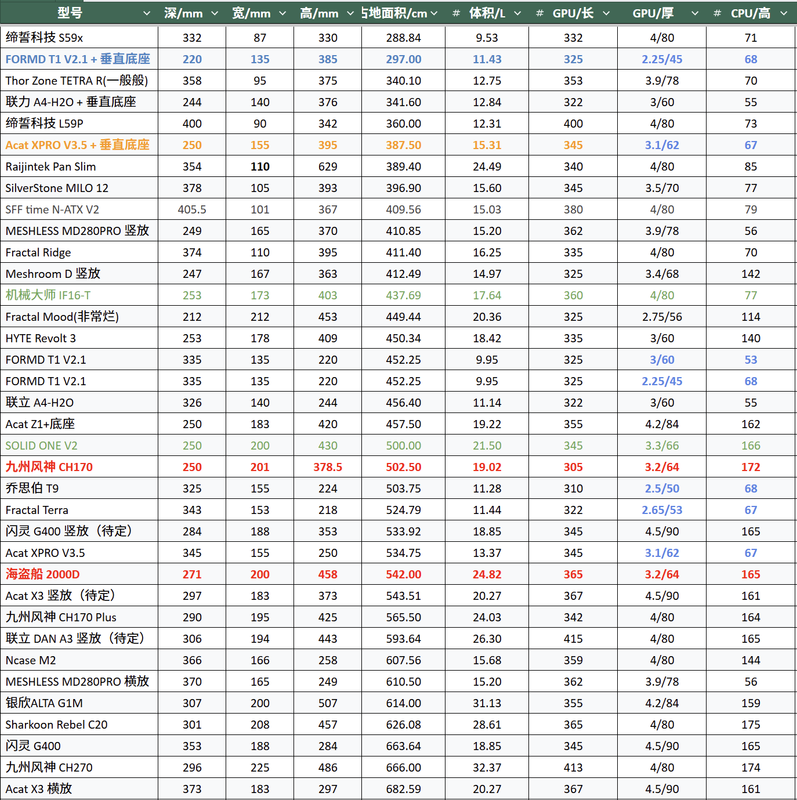Select the 银欣ALTA G1M cell
Screen dimensions: 797x800
[x=79, y=703]
